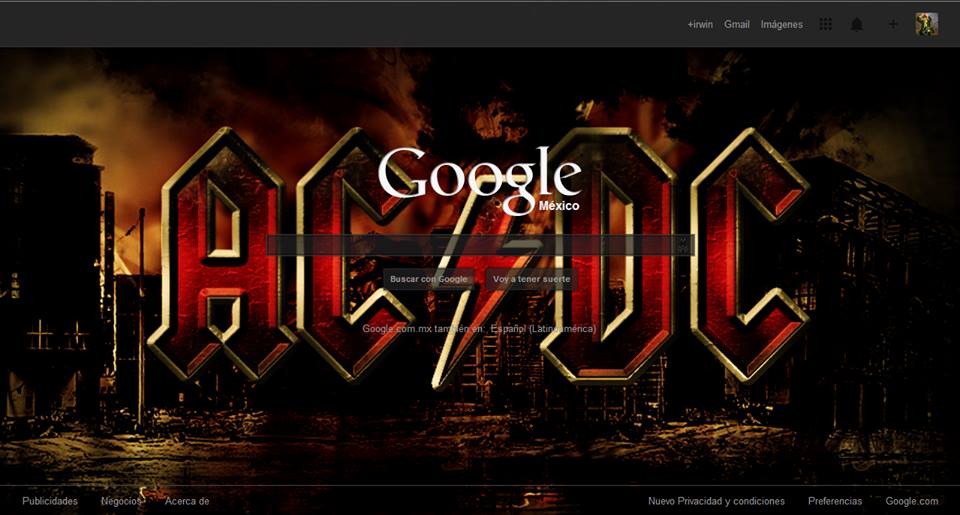Click Buscar con Google button
Image resolution: width=960 pixels, height=515 pixels.
tap(429, 279)
